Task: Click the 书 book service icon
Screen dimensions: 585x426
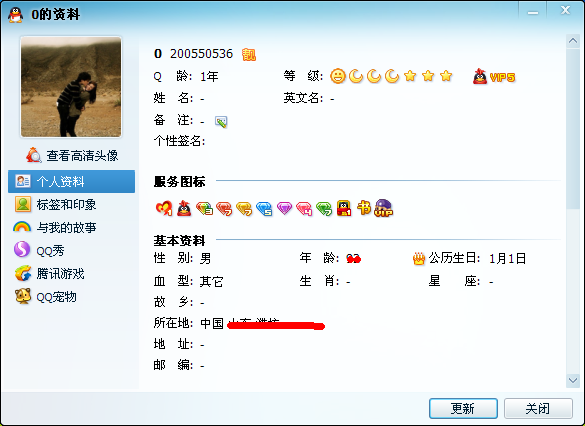Action: pyautogui.click(x=364, y=208)
